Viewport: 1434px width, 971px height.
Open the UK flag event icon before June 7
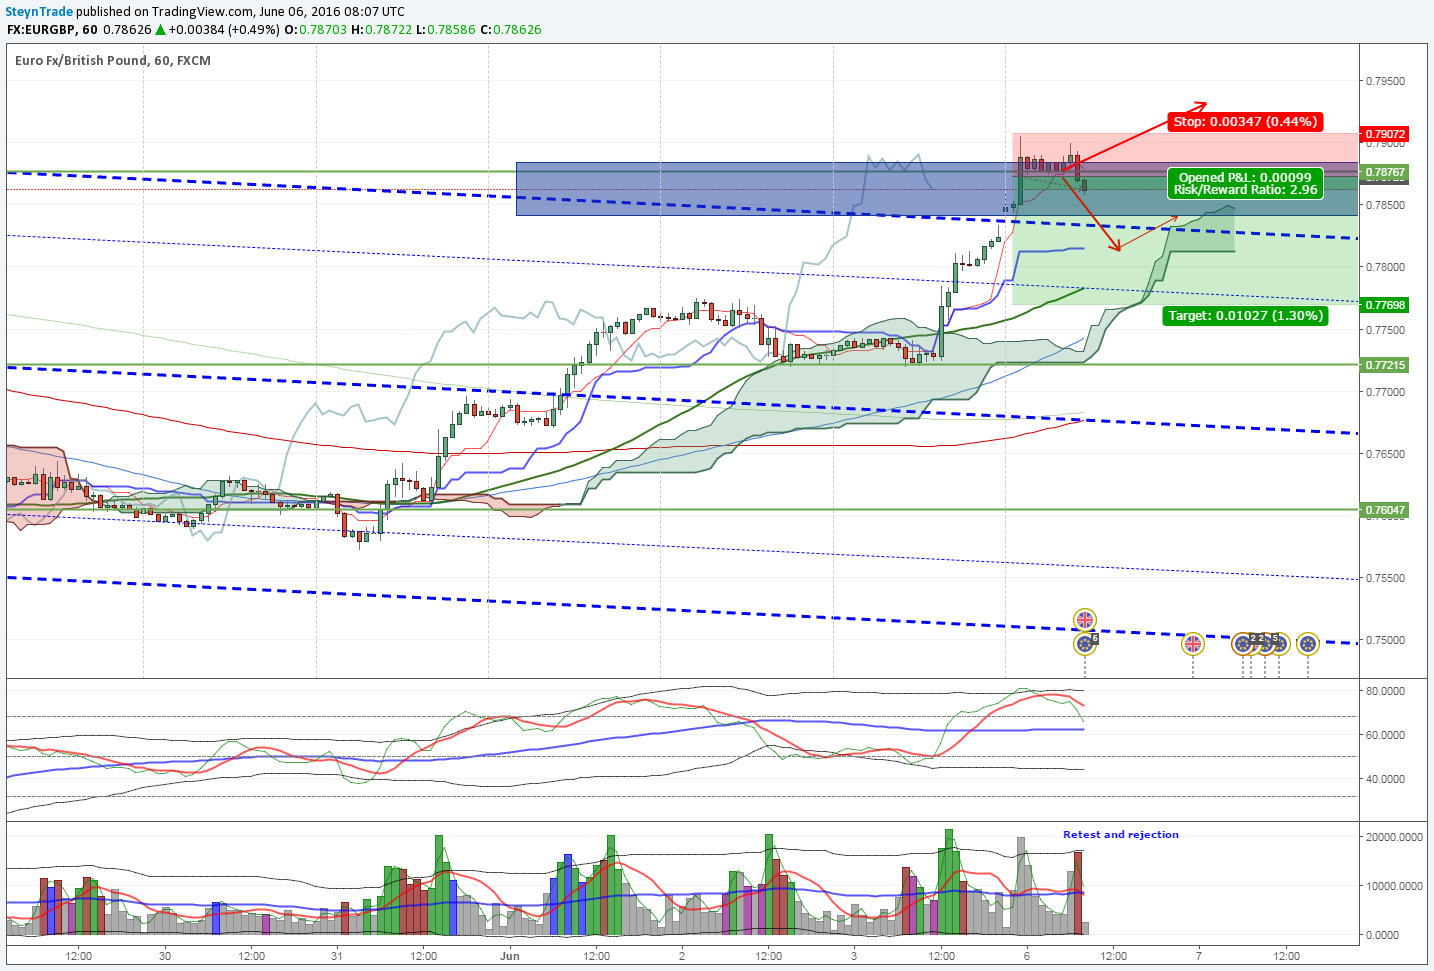[1193, 644]
